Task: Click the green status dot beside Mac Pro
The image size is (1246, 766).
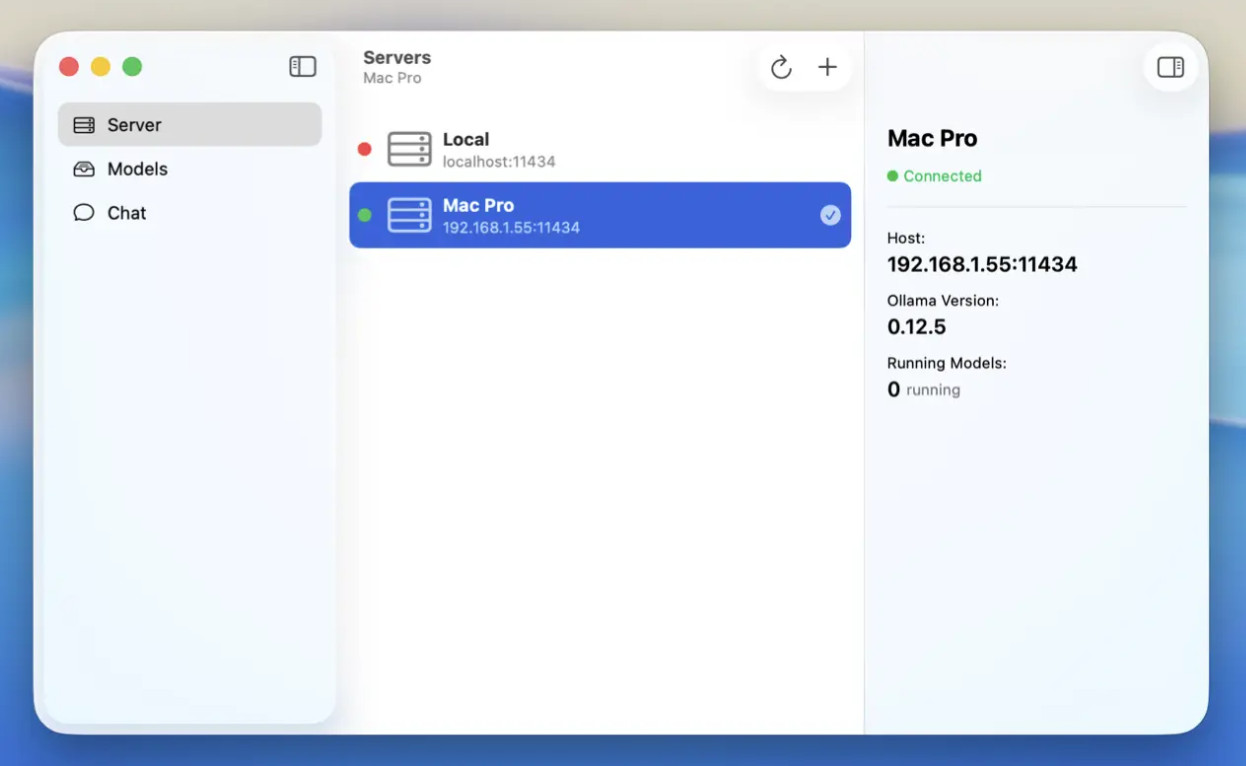Action: point(364,215)
